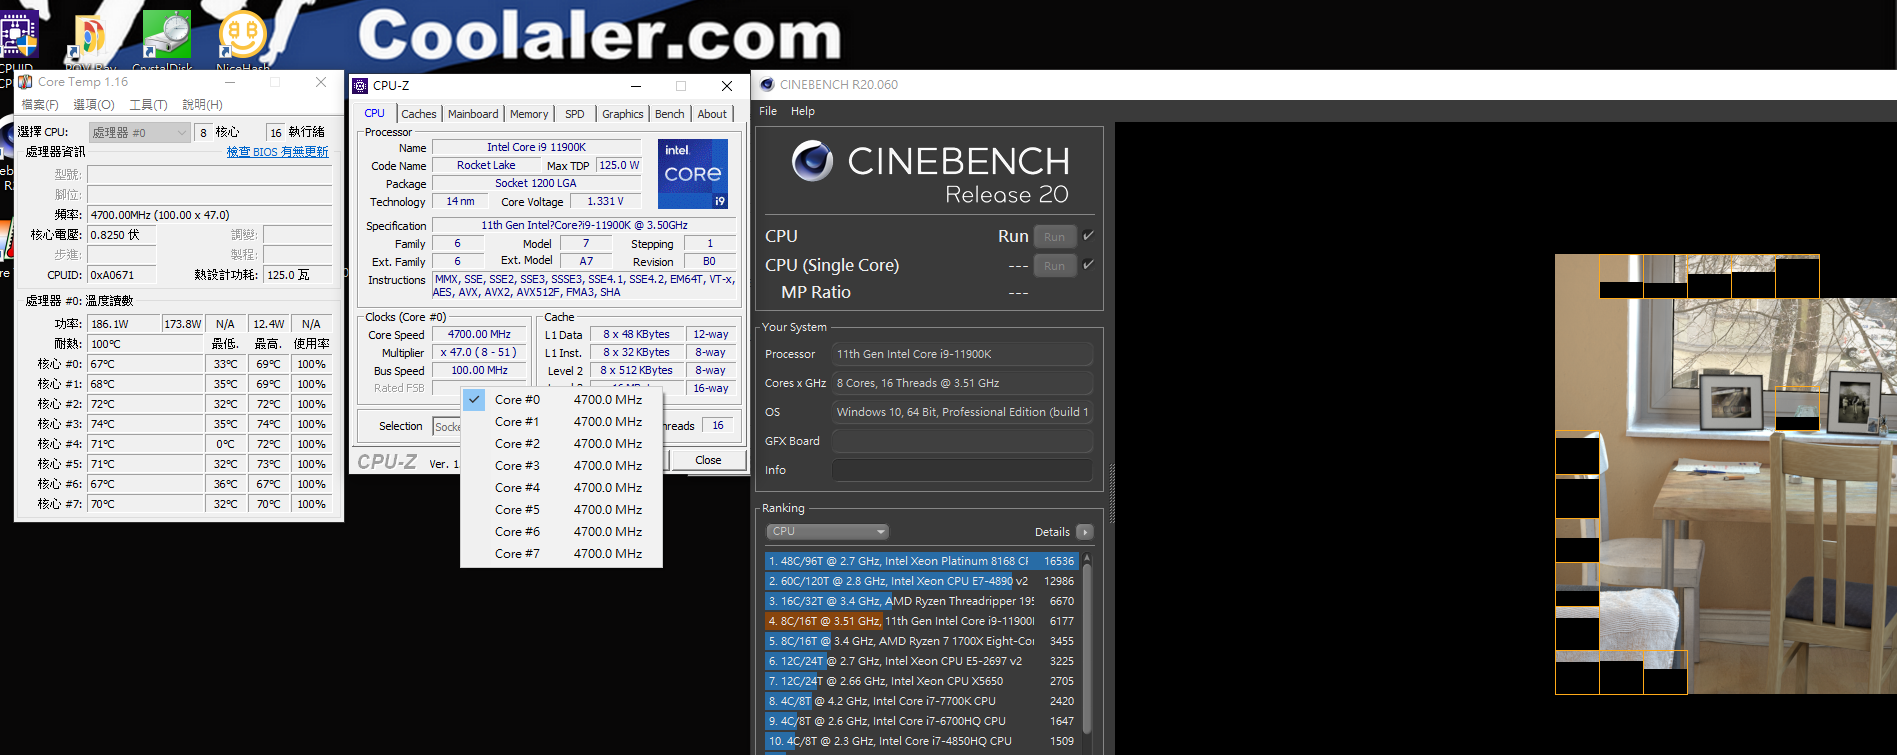This screenshot has width=1897, height=755.
Task: Choose Core #2 from the core list
Action: click(x=562, y=444)
